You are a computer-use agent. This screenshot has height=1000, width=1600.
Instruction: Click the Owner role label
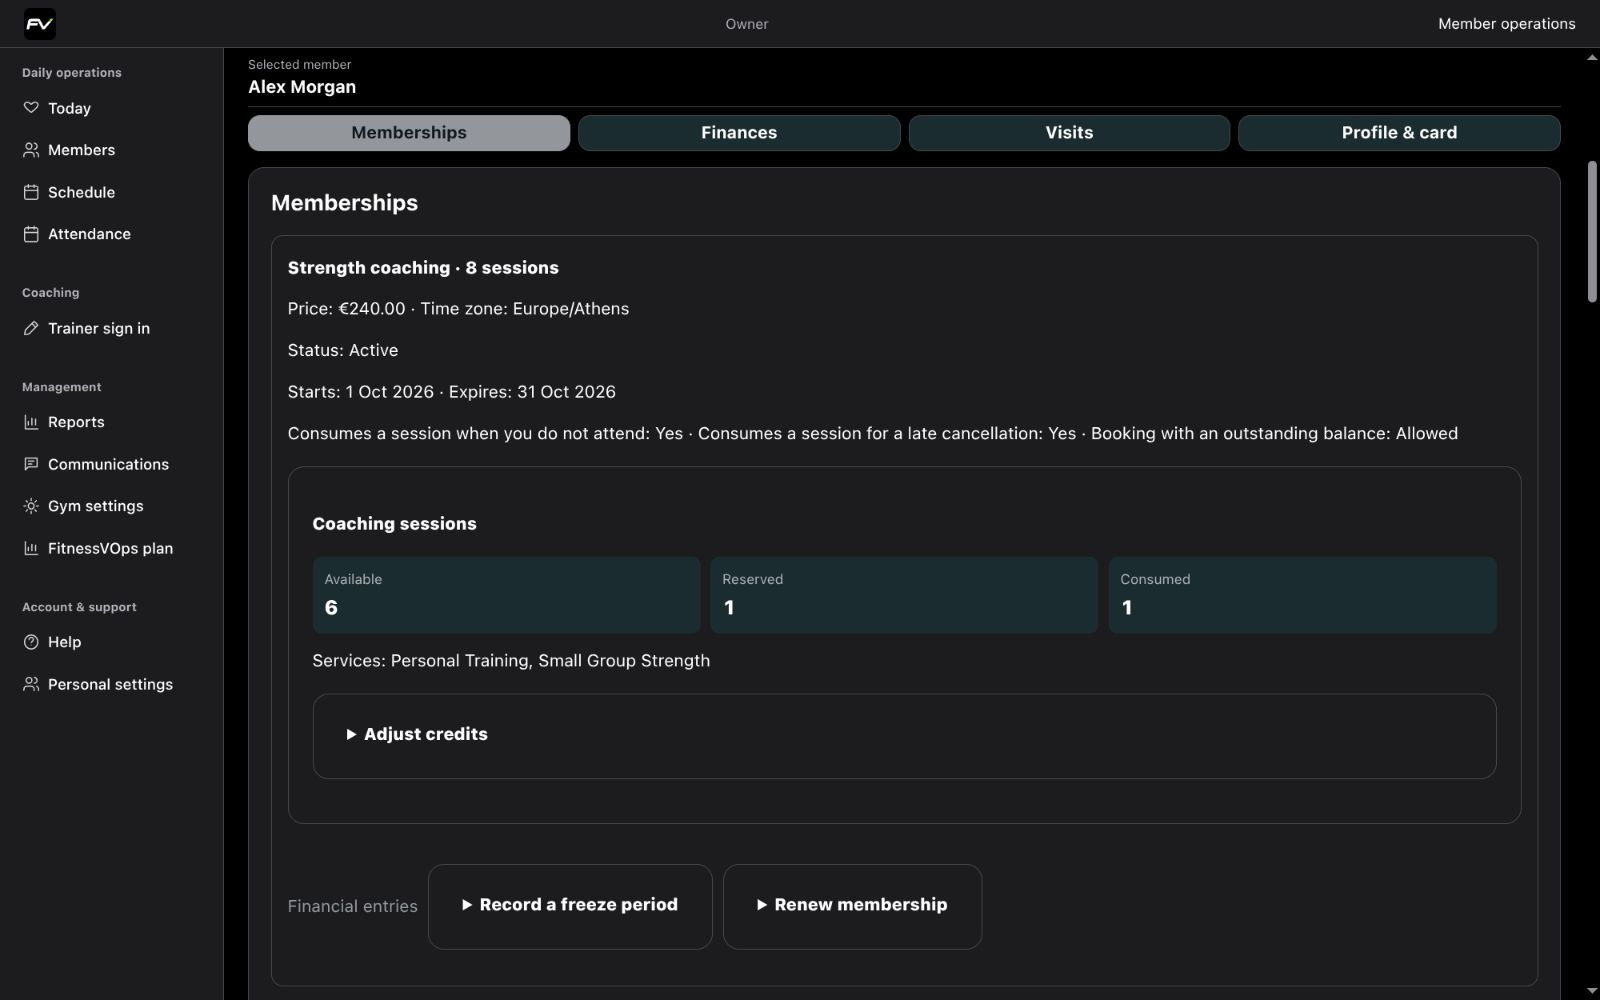[747, 24]
